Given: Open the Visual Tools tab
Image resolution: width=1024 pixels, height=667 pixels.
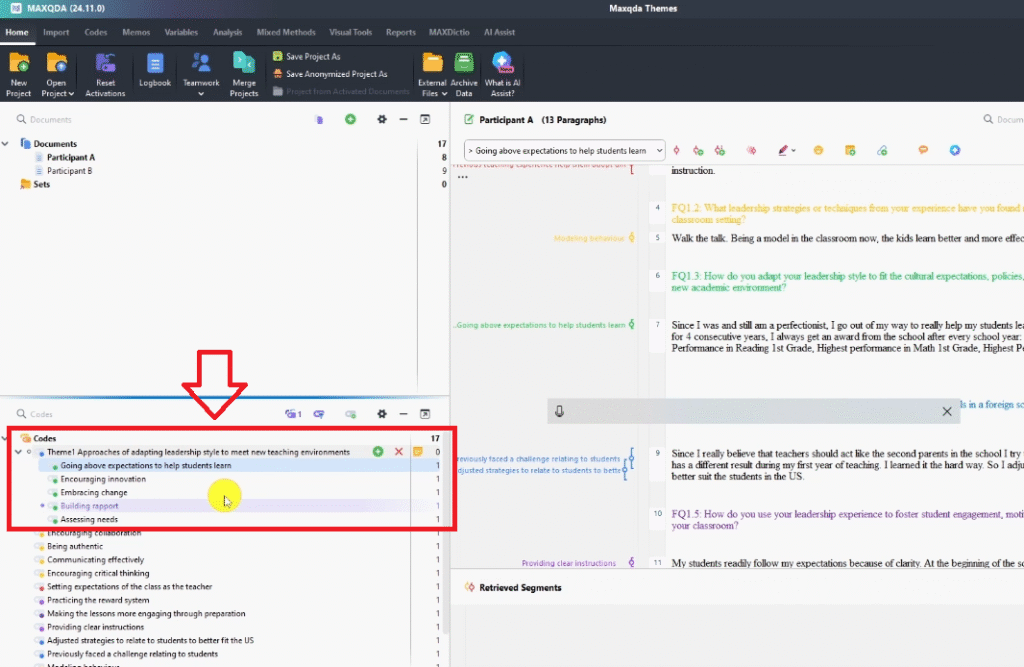Looking at the screenshot, I should tap(350, 32).
